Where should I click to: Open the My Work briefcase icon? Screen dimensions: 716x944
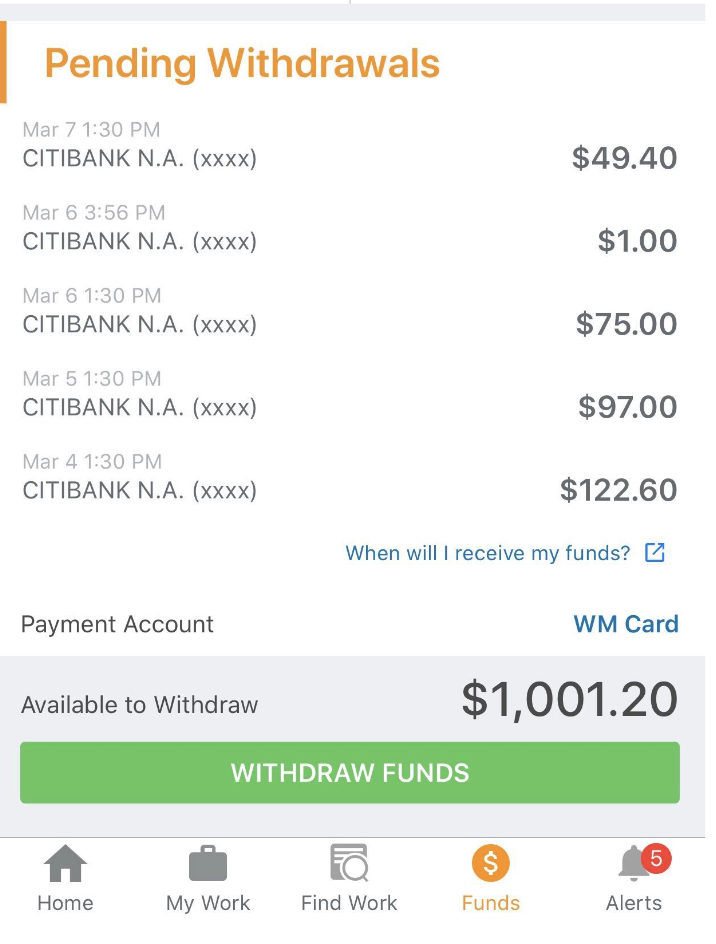point(208,864)
